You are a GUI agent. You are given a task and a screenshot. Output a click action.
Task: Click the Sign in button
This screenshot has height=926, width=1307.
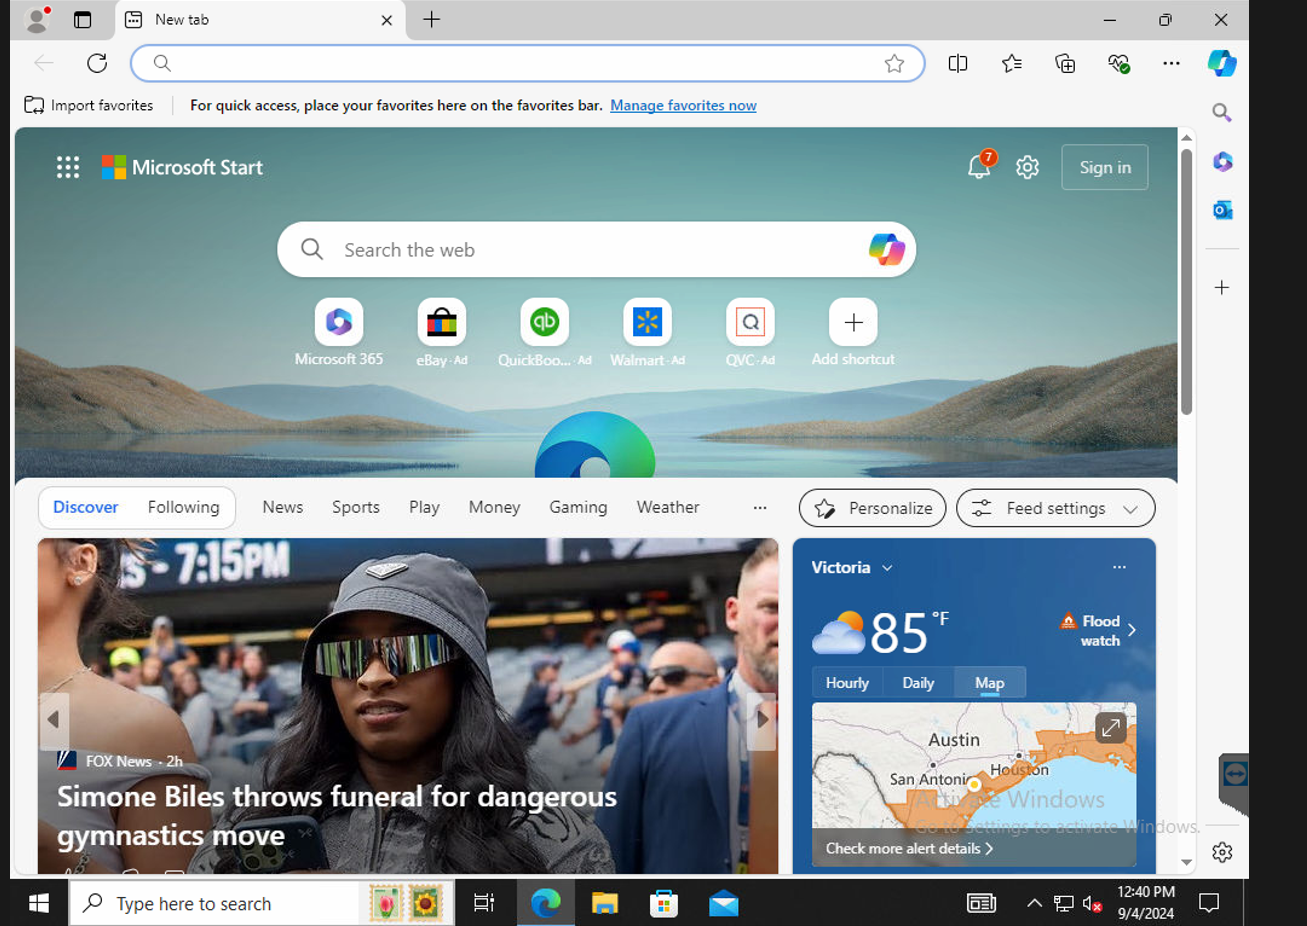tap(1105, 168)
